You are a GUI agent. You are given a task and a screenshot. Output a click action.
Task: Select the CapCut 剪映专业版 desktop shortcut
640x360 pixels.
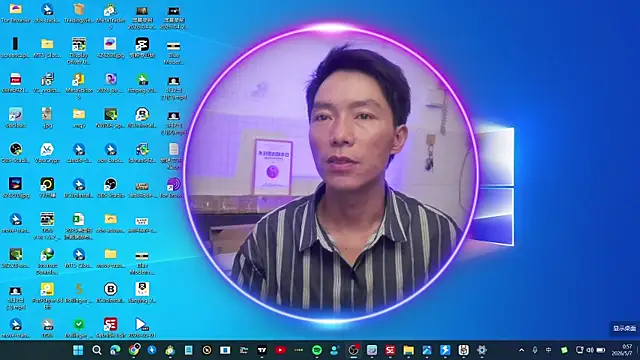pyautogui.click(x=142, y=48)
